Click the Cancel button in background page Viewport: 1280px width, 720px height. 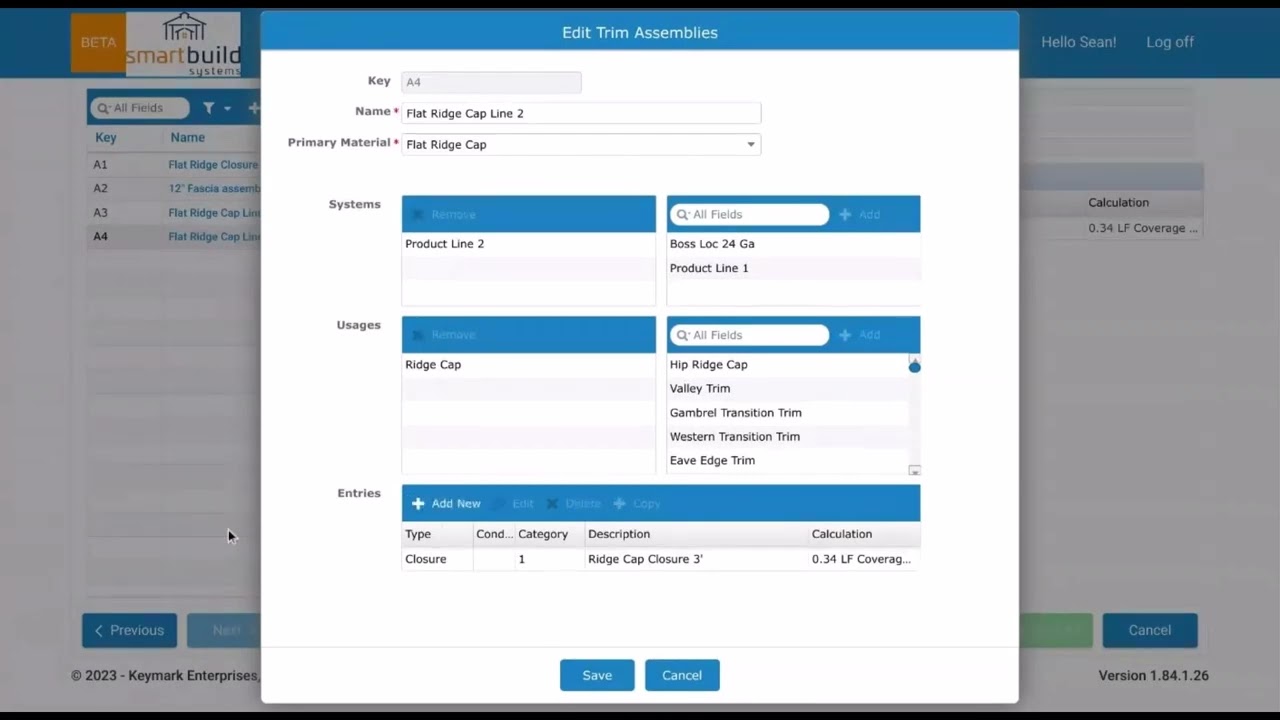click(x=1150, y=630)
